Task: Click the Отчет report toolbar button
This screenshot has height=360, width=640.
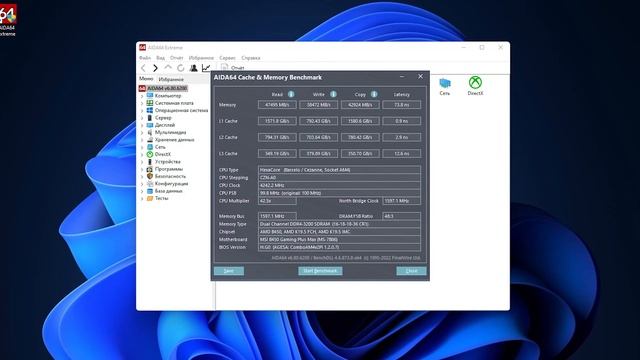Action: (x=233, y=68)
